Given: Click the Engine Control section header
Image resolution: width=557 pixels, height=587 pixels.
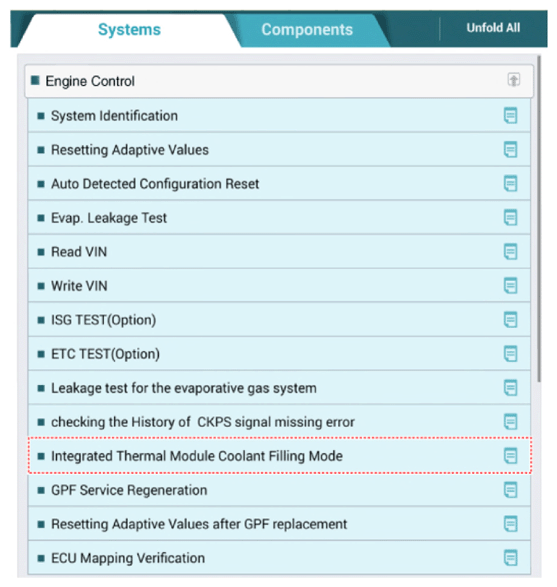Looking at the screenshot, I should click(279, 81).
